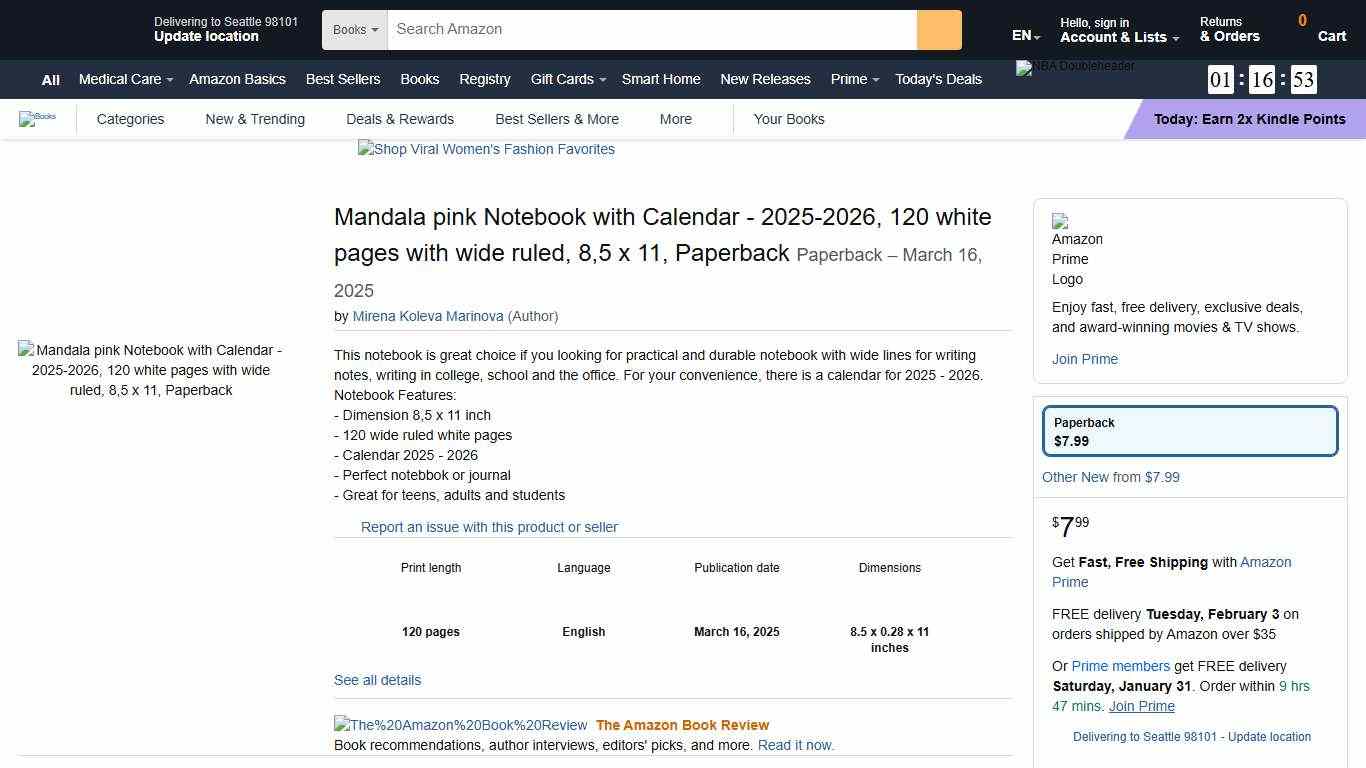
Task: Open Shop Viral Women's Fashion Favorites banner
Action: click(x=486, y=149)
